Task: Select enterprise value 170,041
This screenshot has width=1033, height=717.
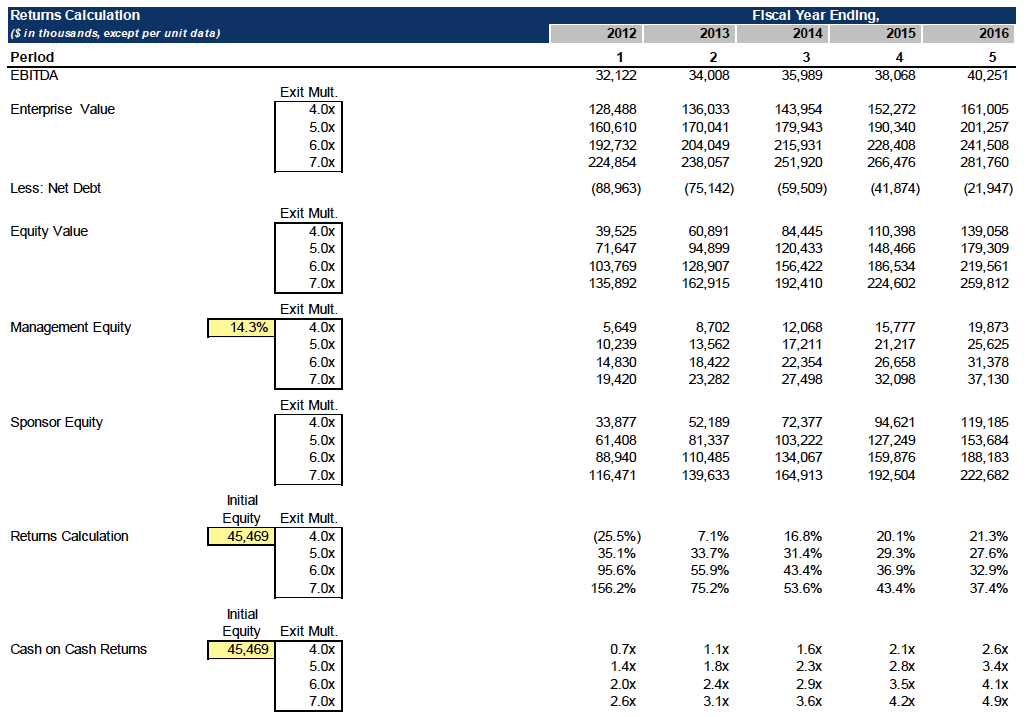Action: pyautogui.click(x=706, y=127)
